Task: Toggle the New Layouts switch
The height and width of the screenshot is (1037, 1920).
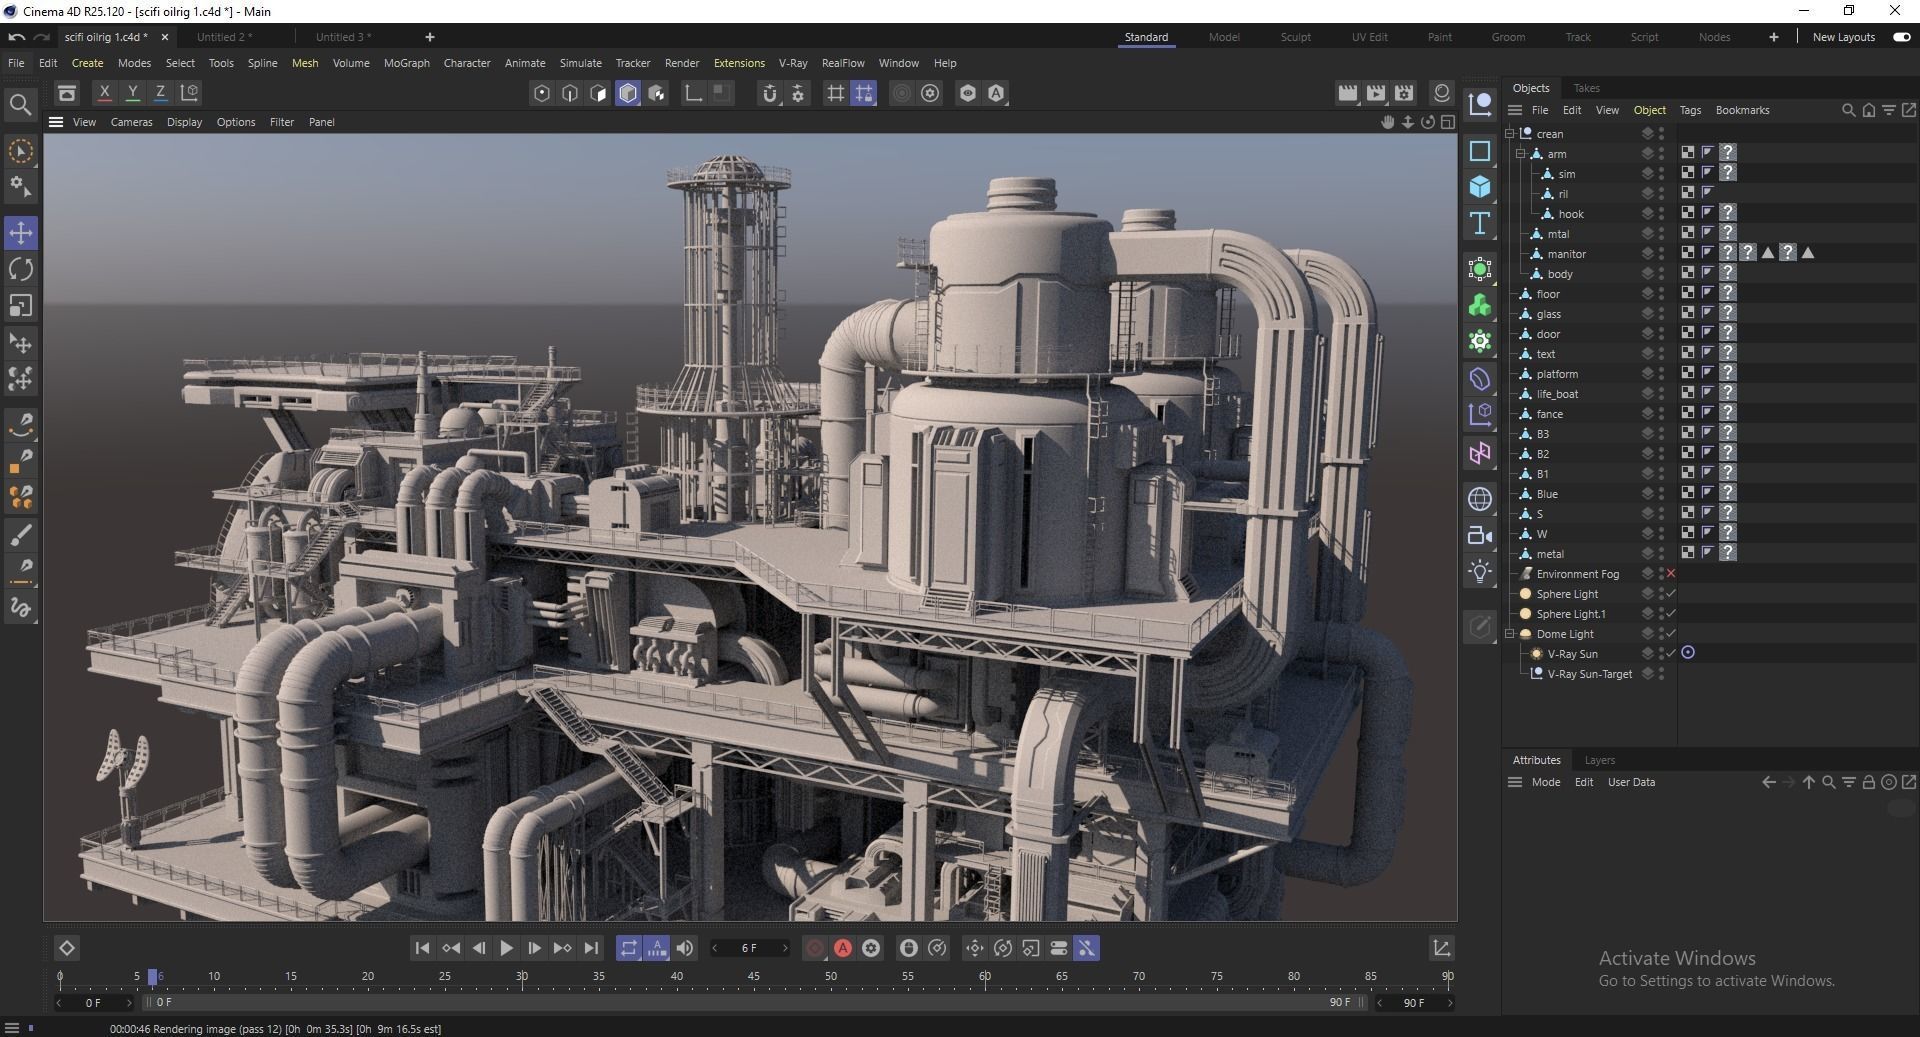Action: click(1901, 37)
